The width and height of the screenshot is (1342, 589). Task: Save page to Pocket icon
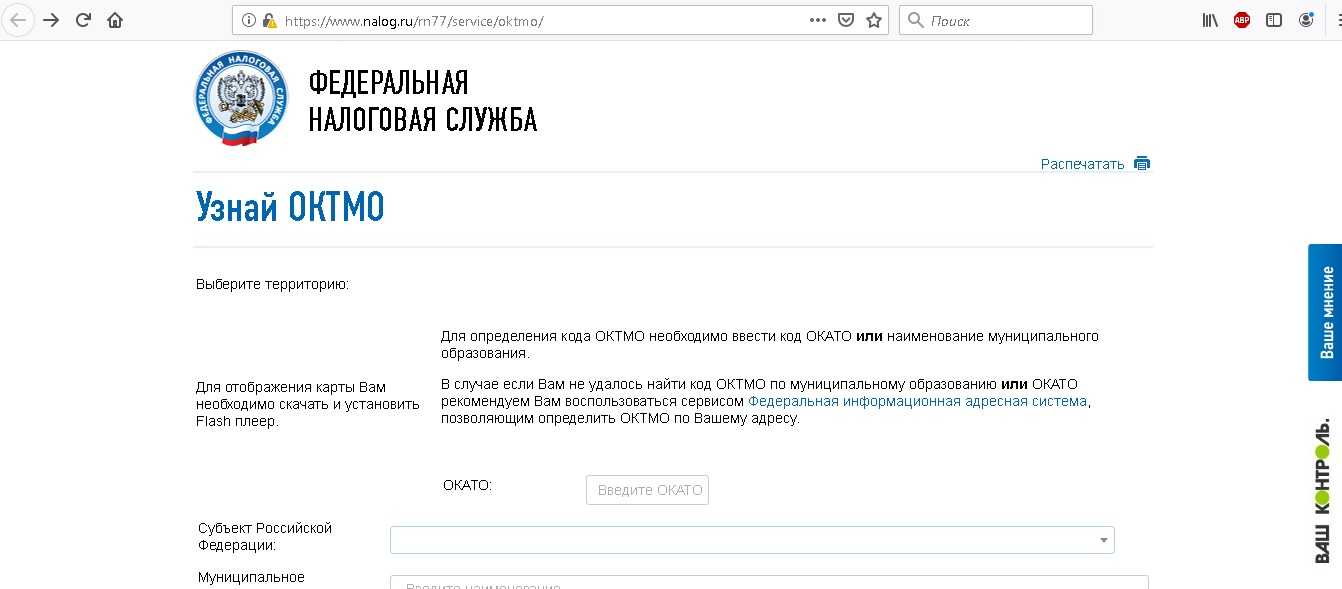click(x=846, y=20)
